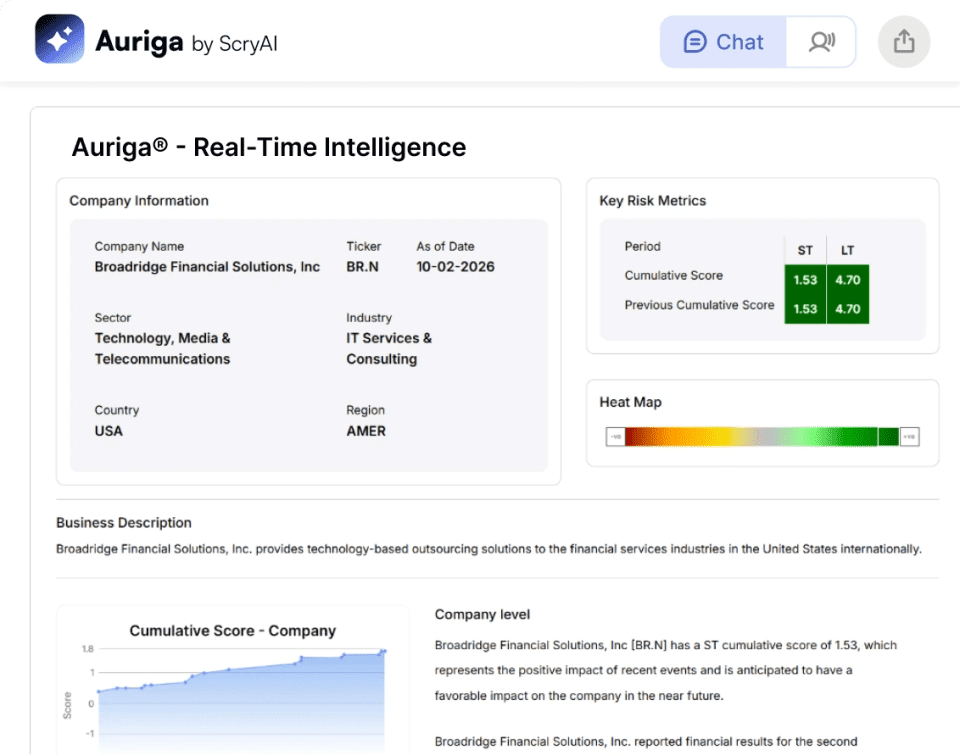Click the heat map gradient bar
This screenshot has width=960, height=756.
tap(762, 436)
